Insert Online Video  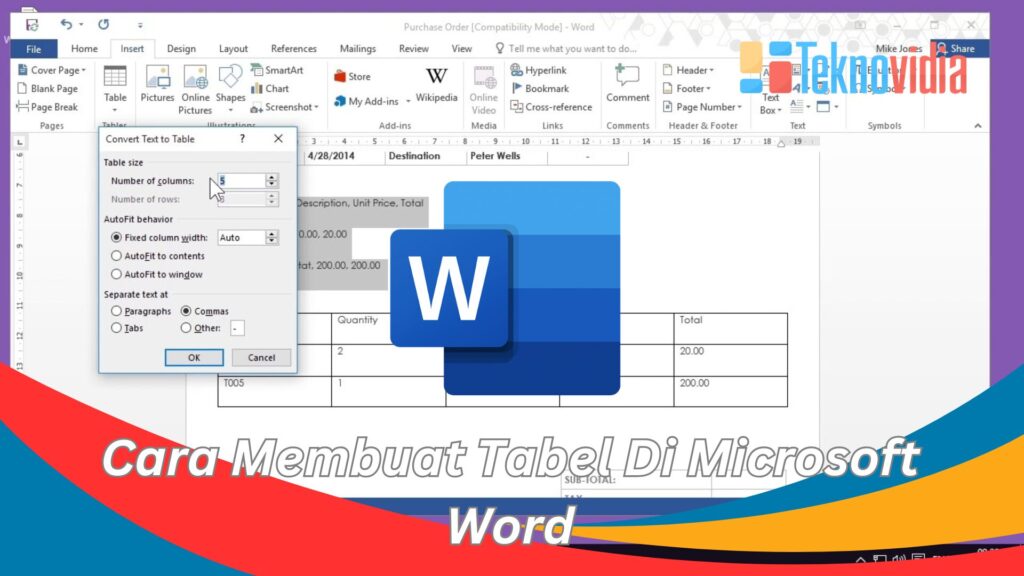(x=483, y=90)
